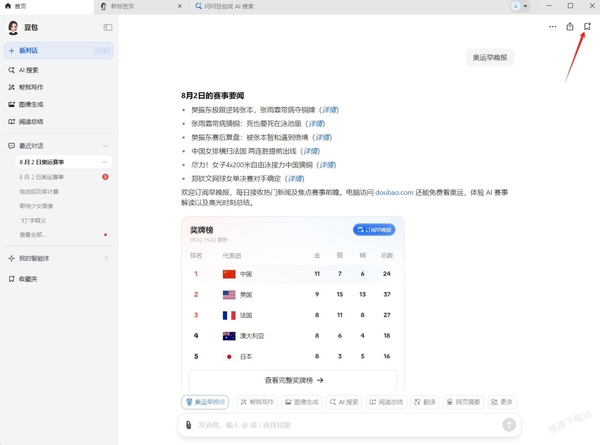Collapse the sidebar using the panel icon
The height and width of the screenshot is (445, 600).
click(108, 27)
